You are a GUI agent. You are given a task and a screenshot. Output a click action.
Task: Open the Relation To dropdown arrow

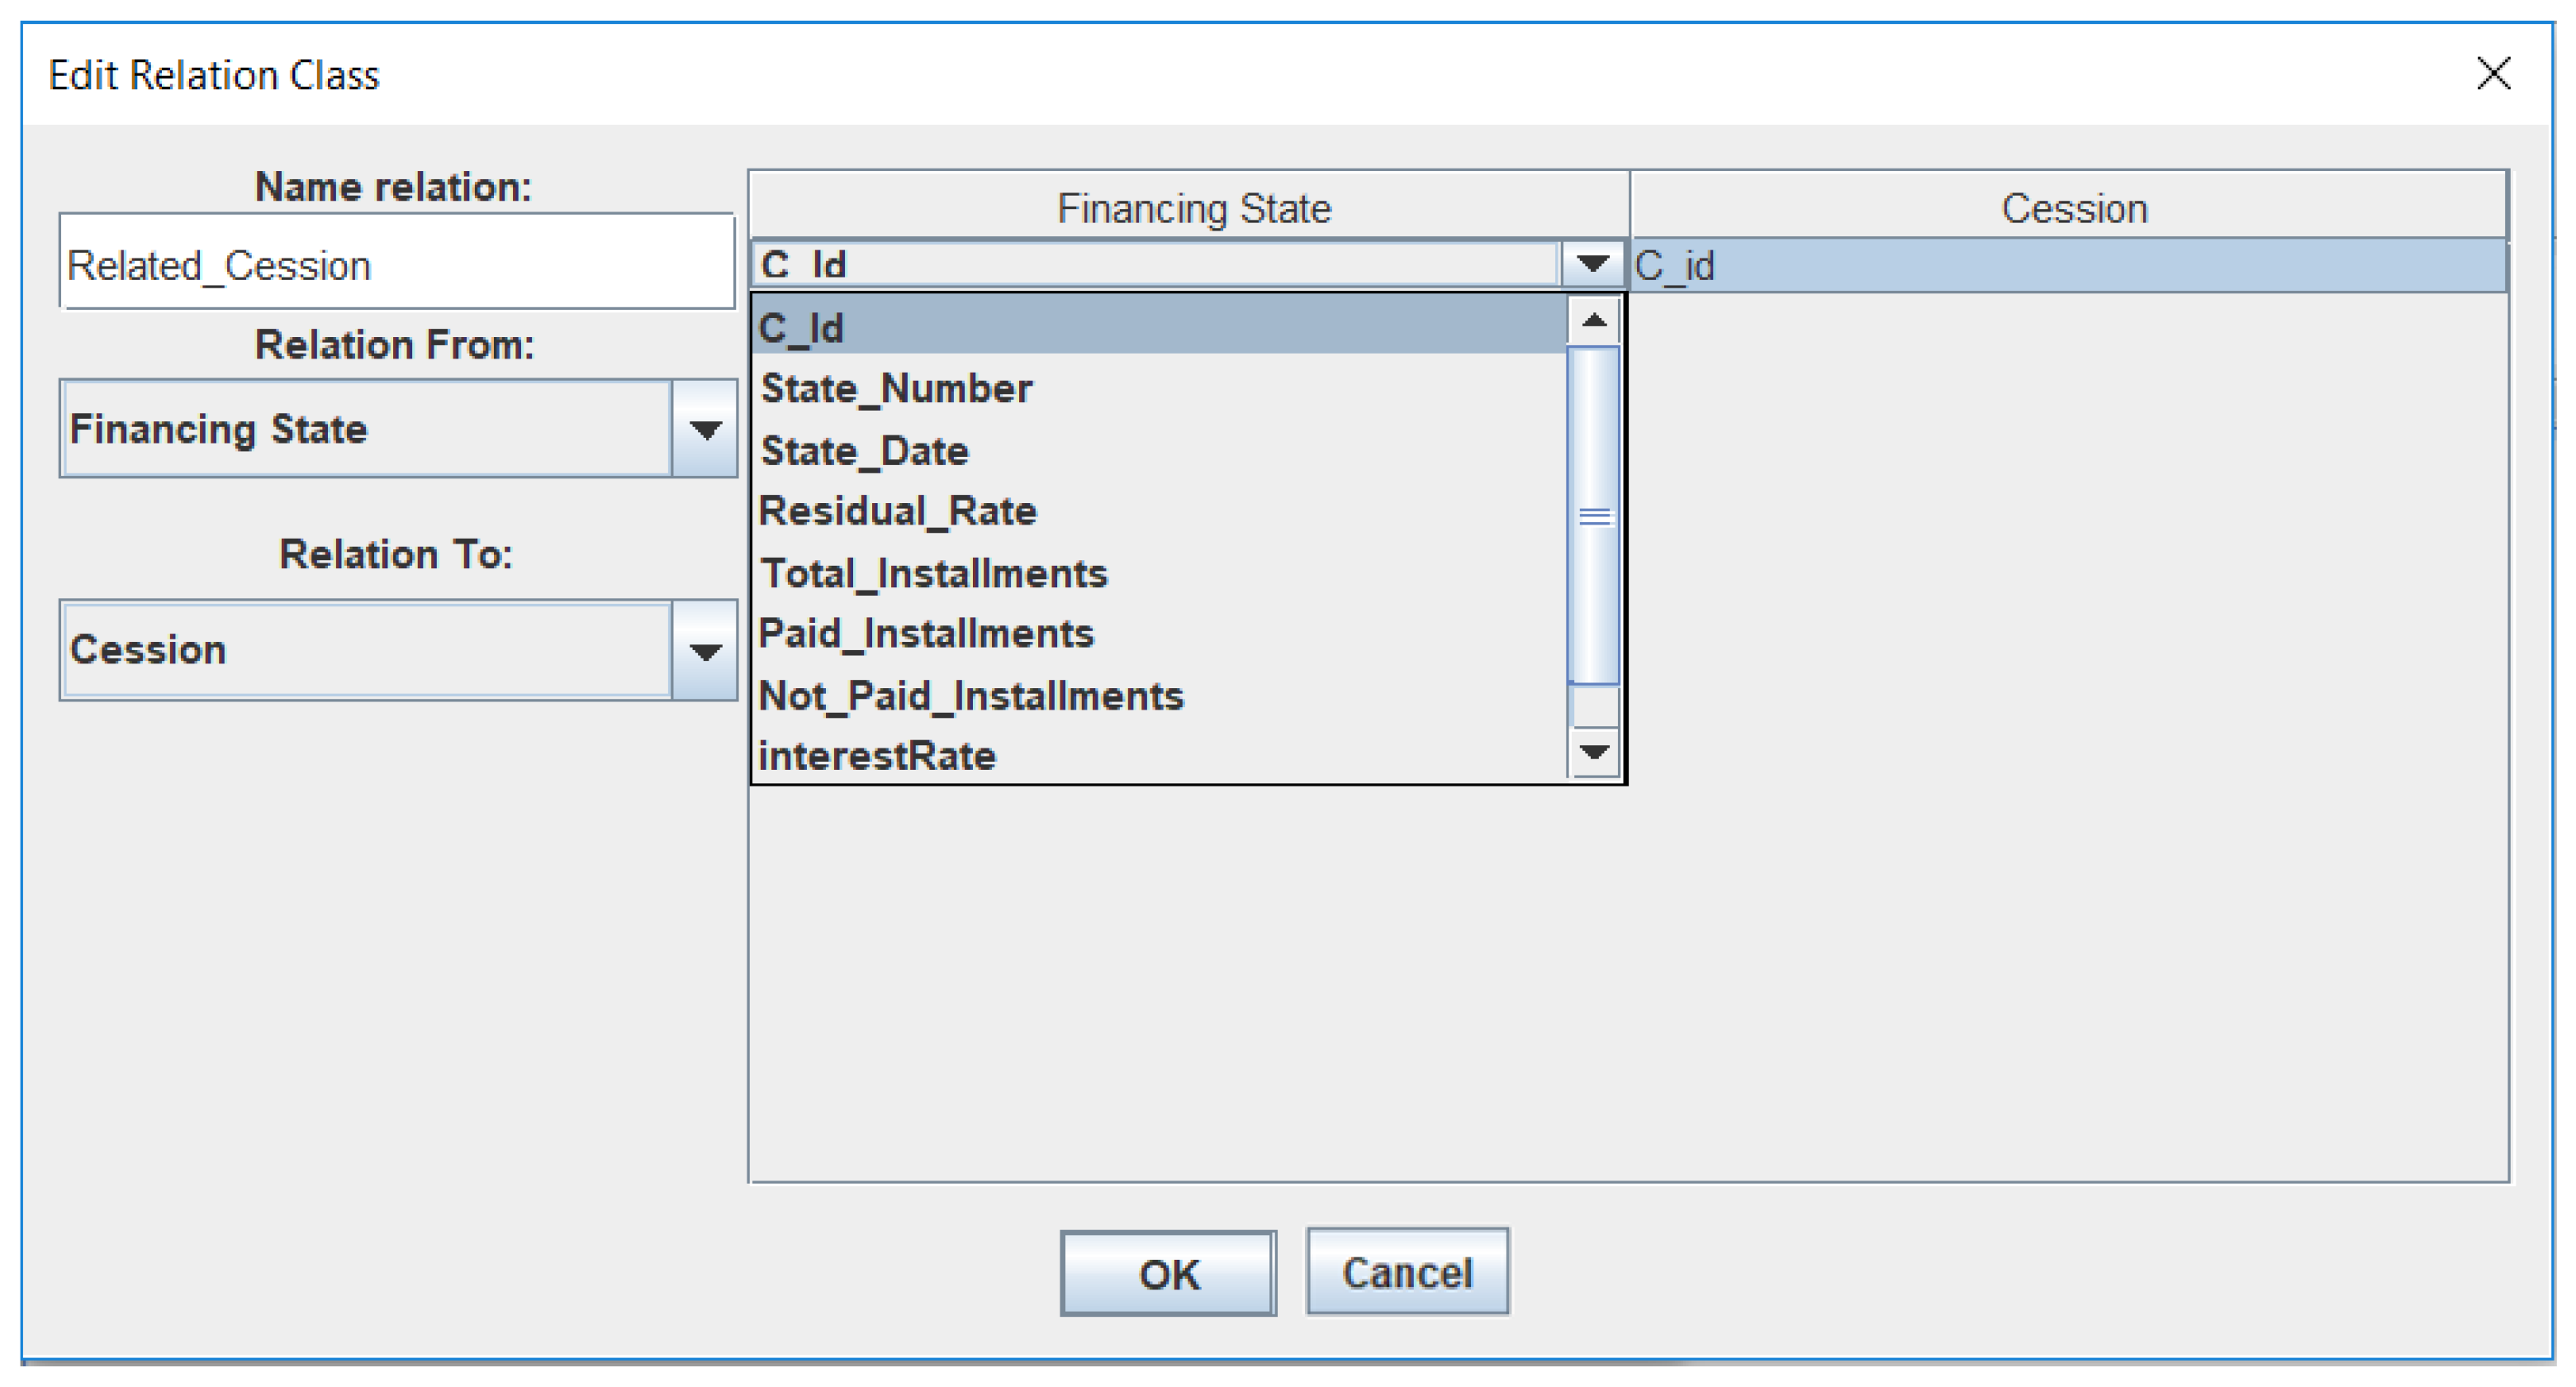(x=705, y=651)
